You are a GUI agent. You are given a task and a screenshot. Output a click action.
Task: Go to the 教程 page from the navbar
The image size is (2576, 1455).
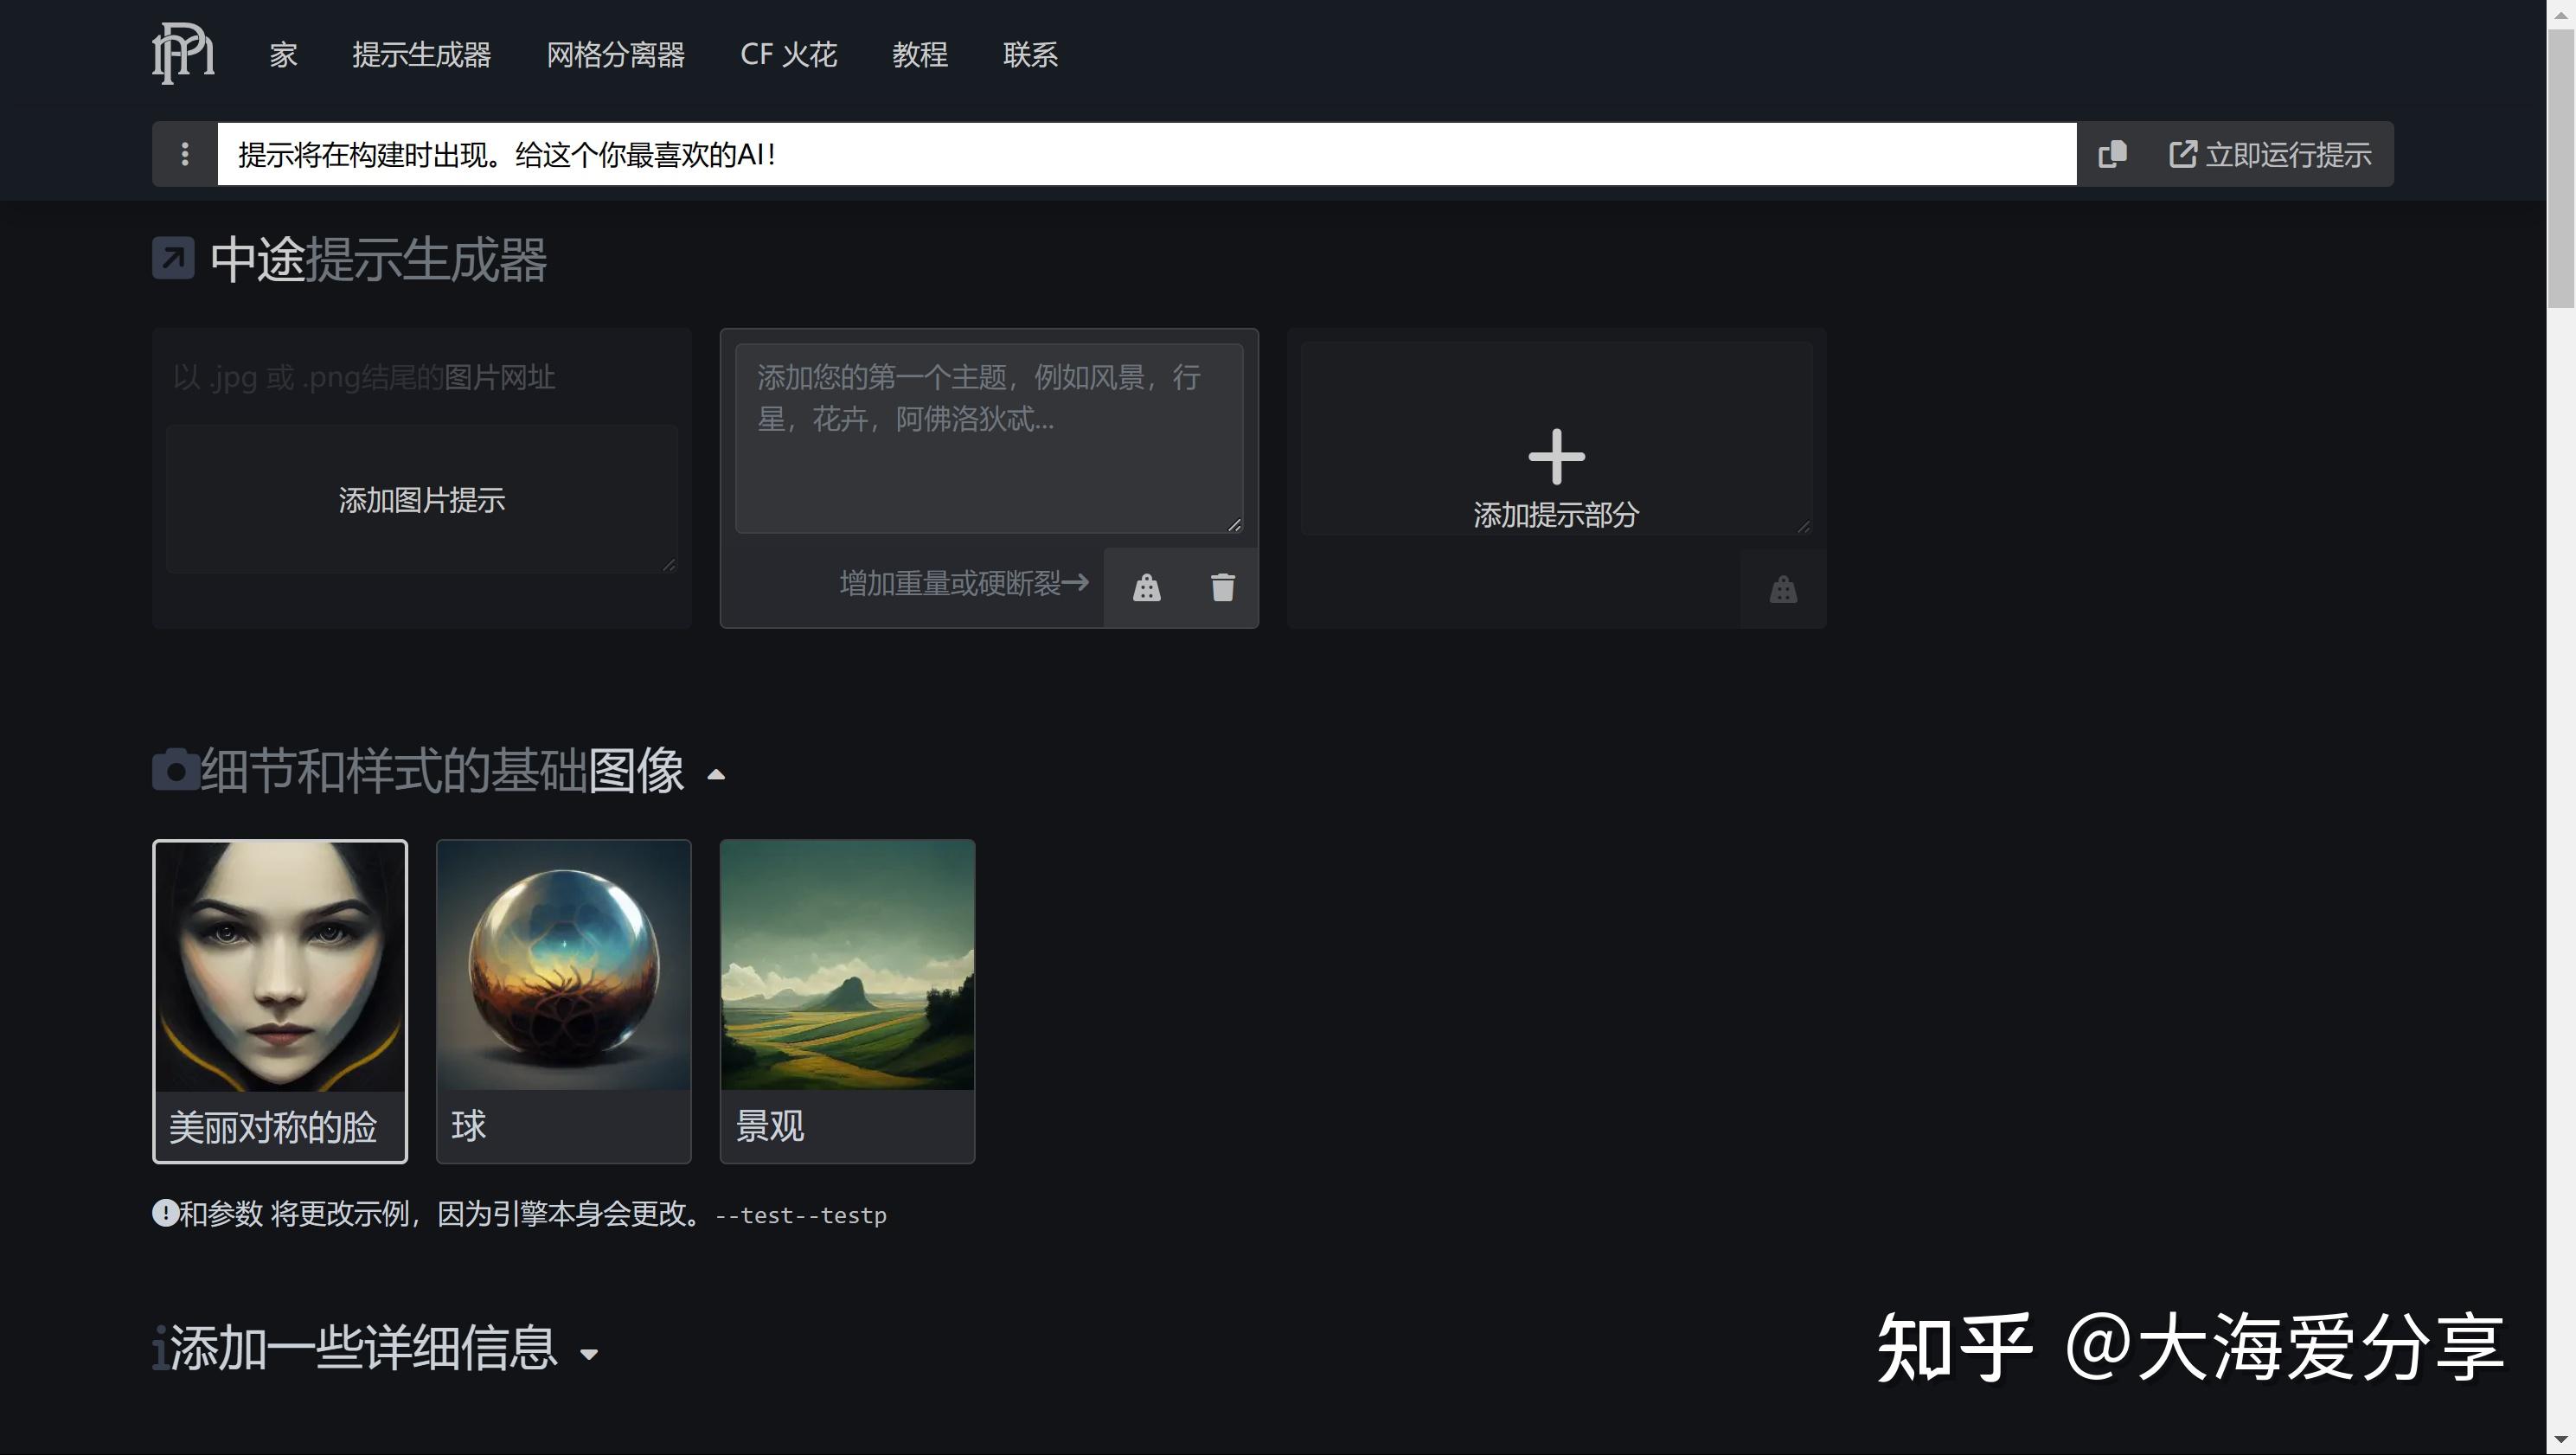919,55
